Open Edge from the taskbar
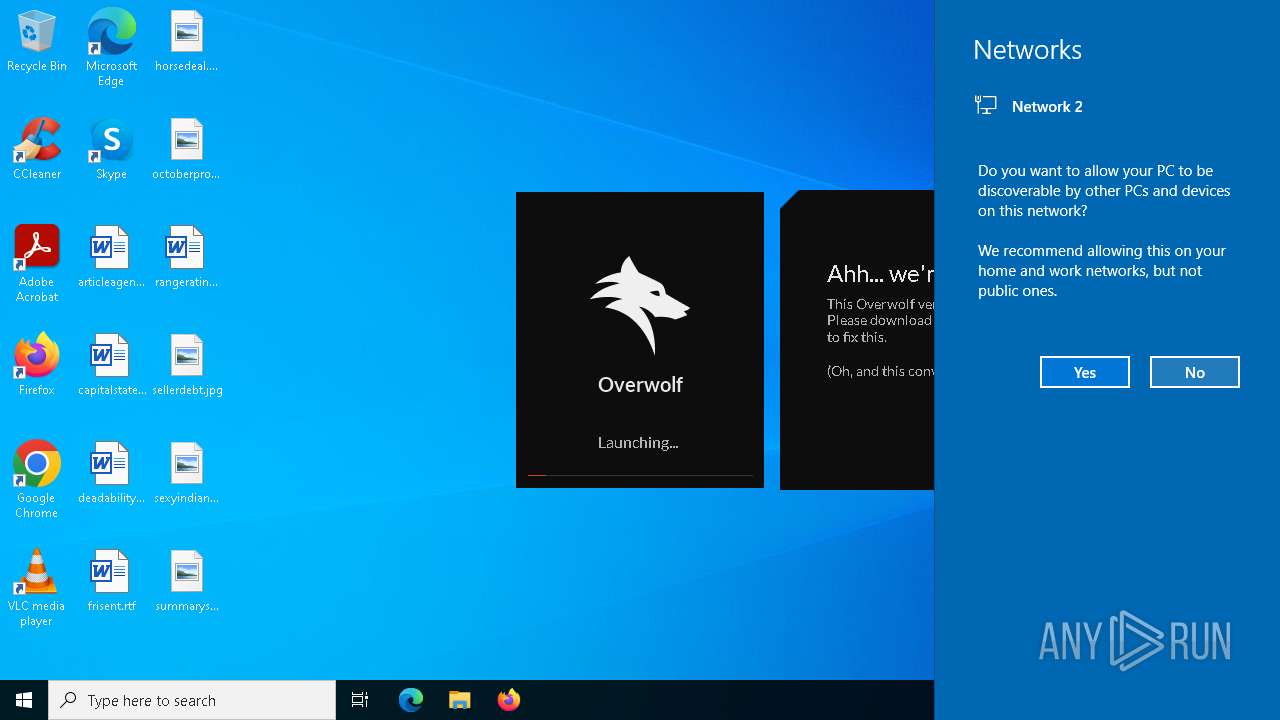1280x720 pixels. [411, 700]
